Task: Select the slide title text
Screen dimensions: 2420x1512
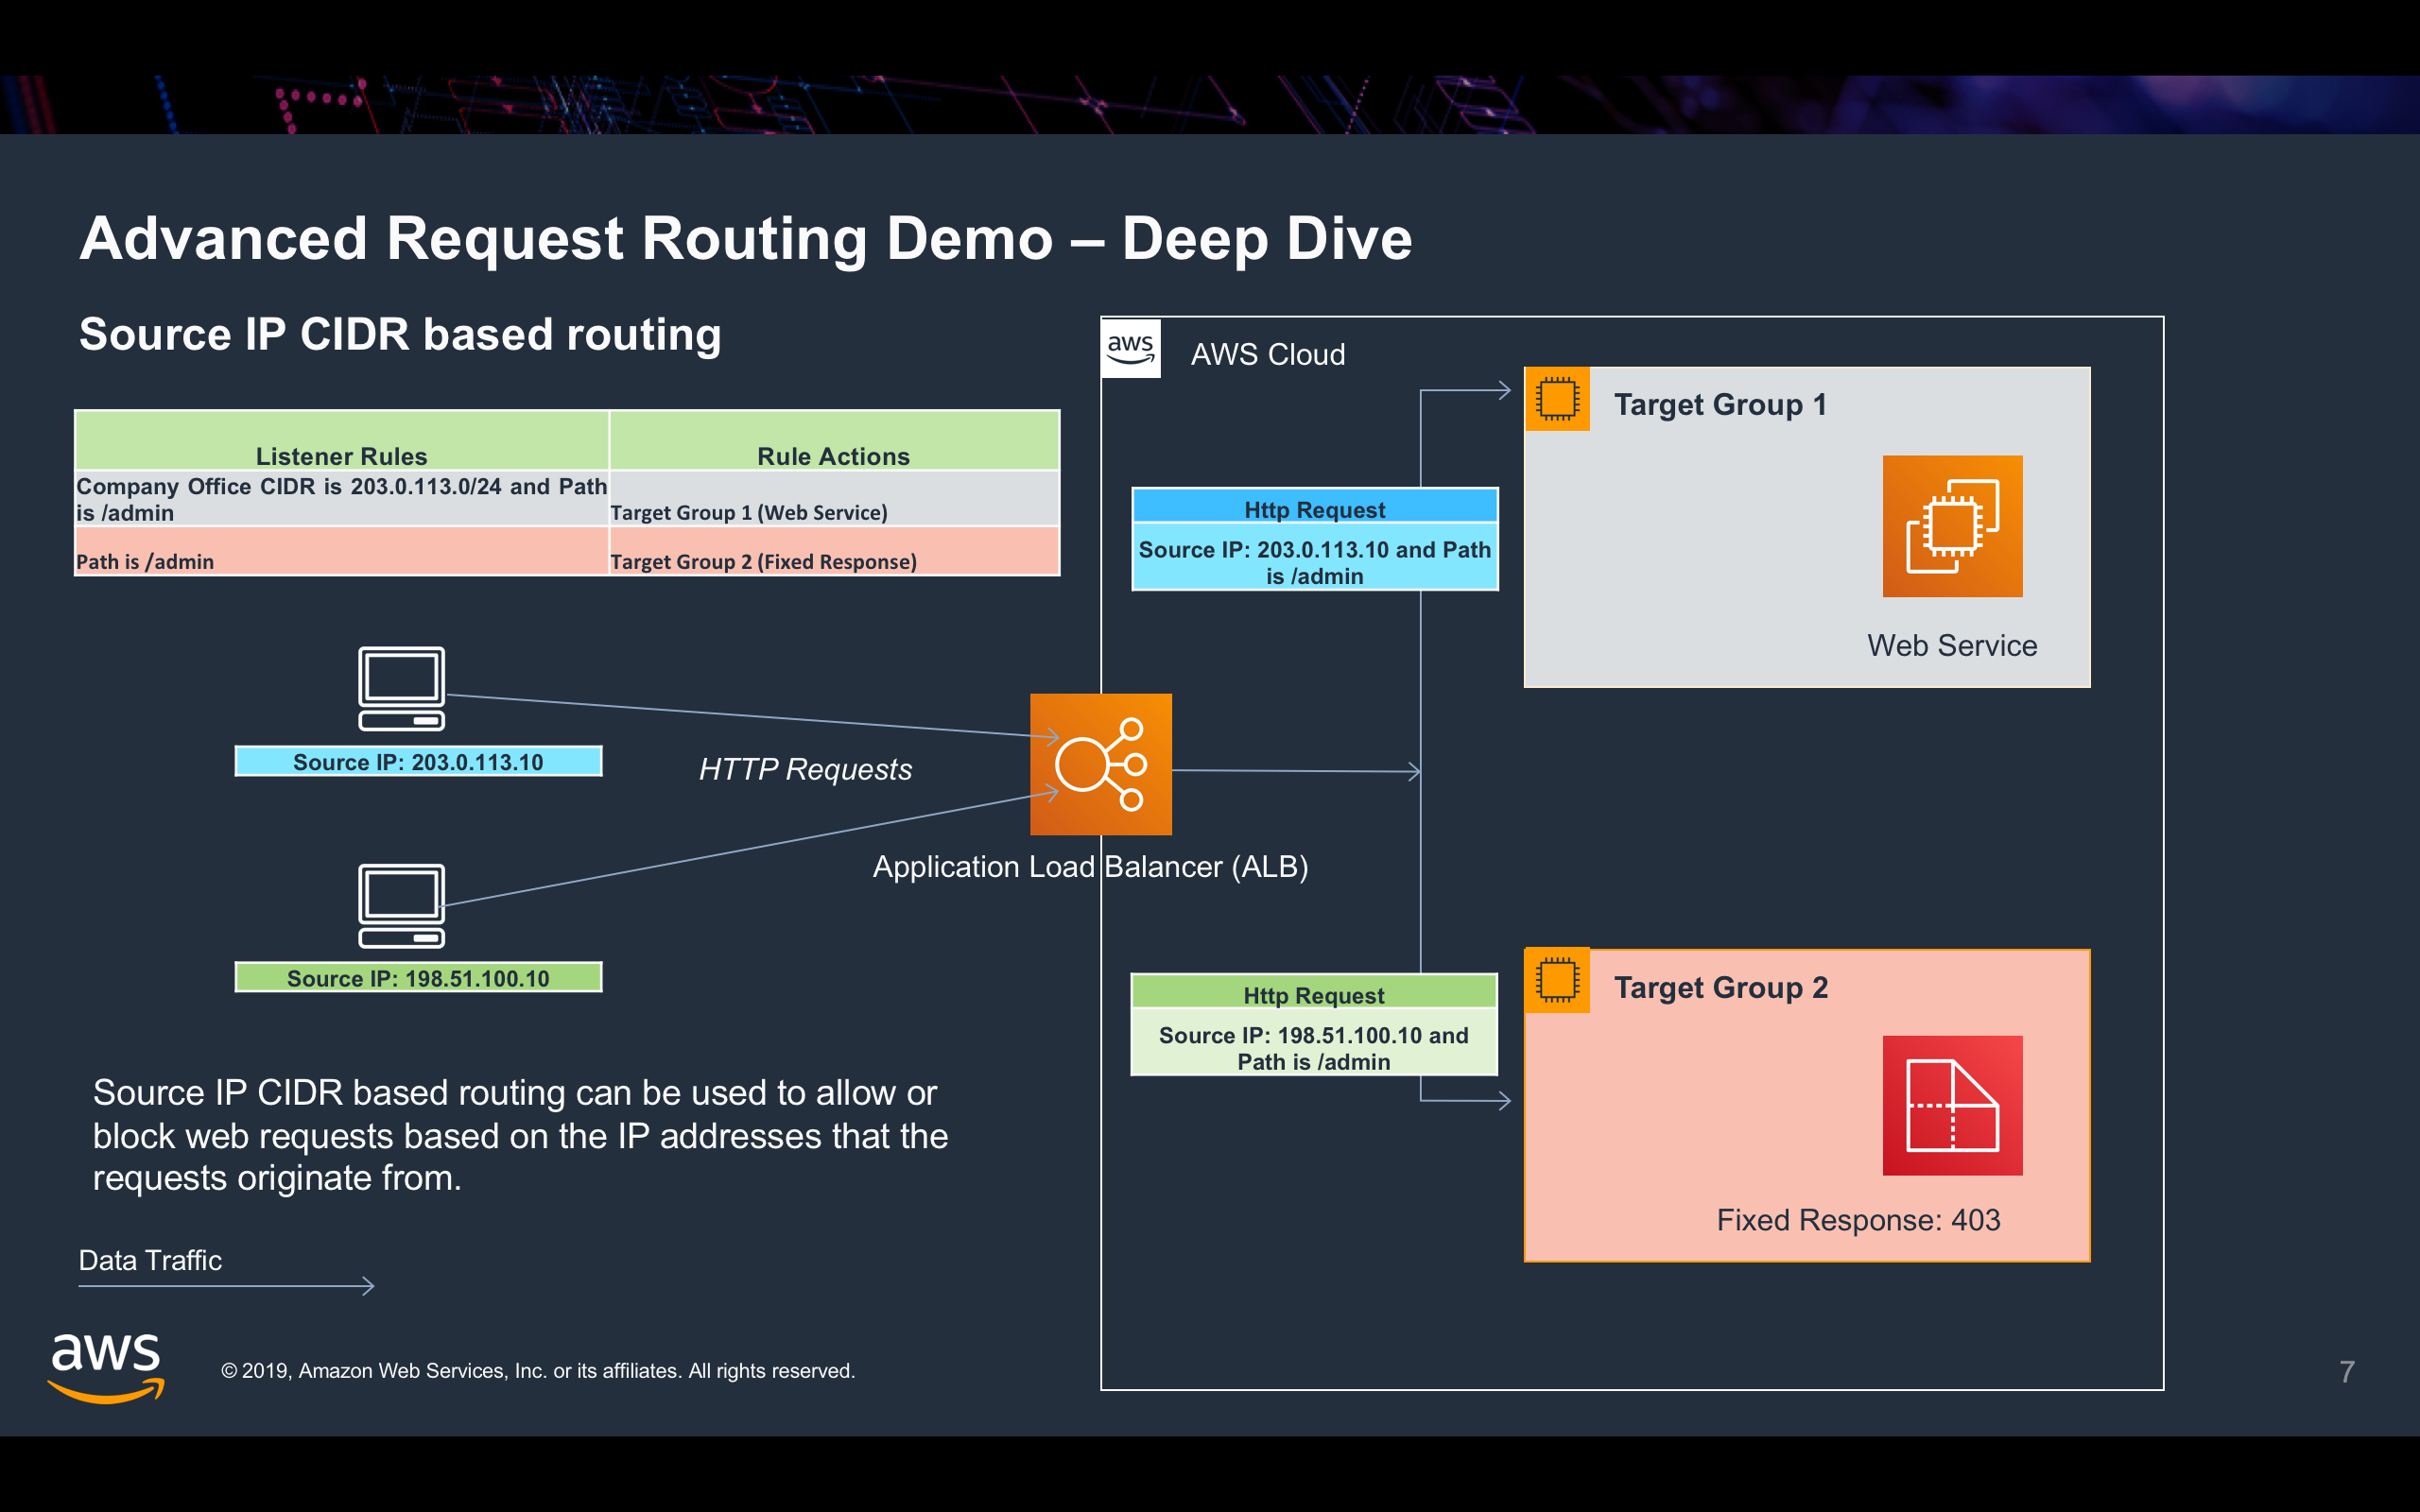Action: [747, 237]
